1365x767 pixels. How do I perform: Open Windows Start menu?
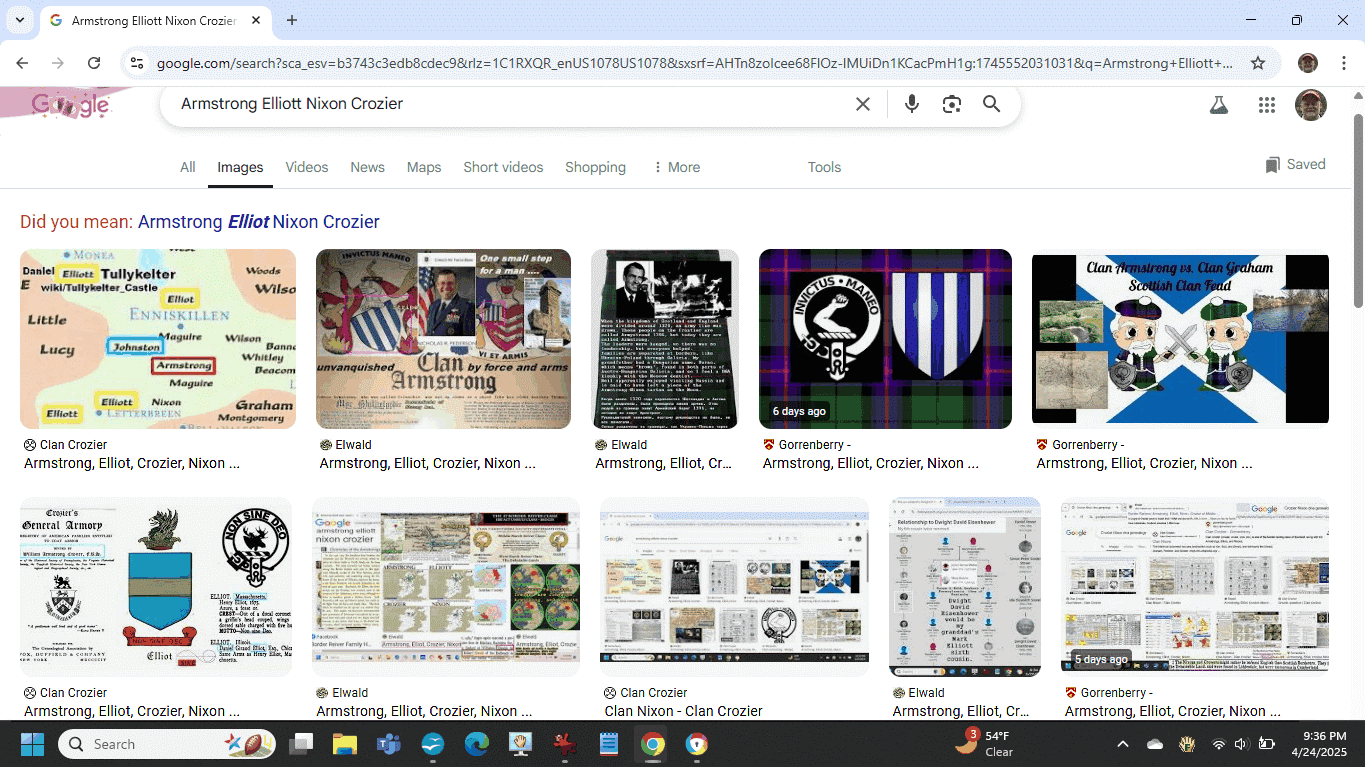click(x=32, y=744)
